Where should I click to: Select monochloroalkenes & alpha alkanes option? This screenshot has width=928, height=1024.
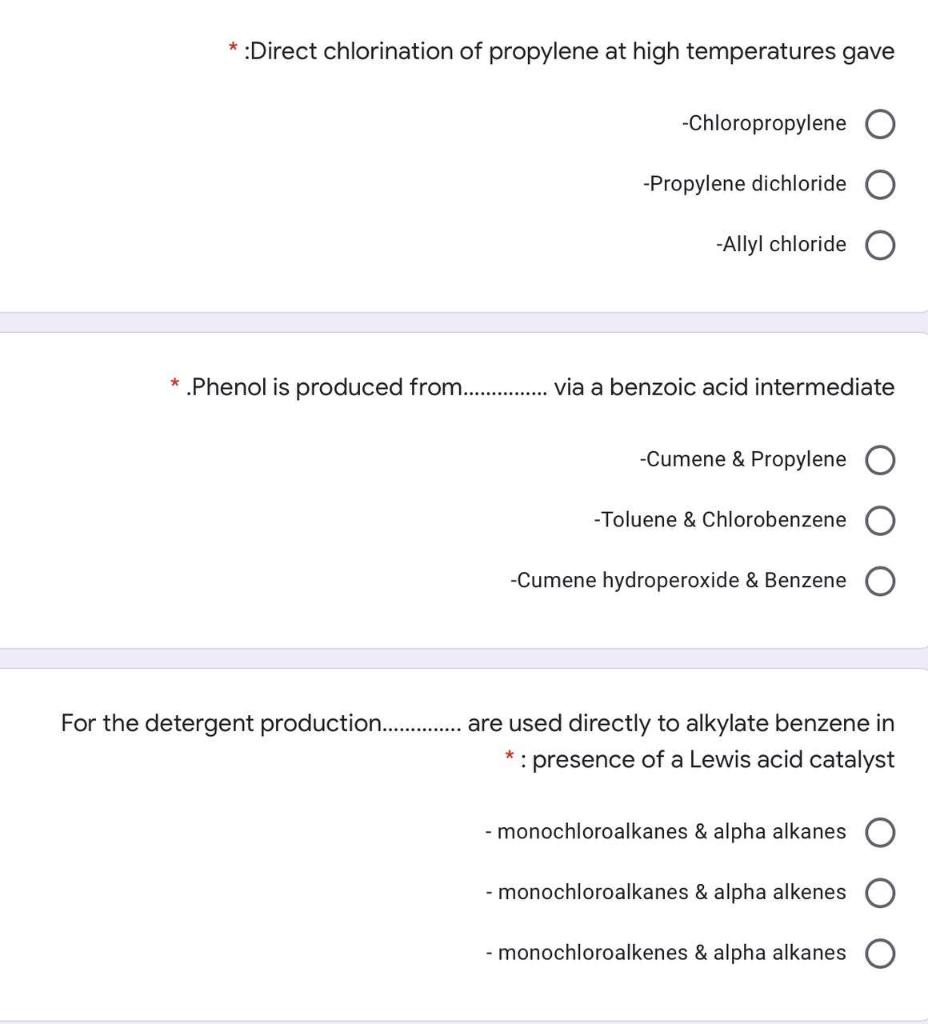pyautogui.click(x=879, y=953)
